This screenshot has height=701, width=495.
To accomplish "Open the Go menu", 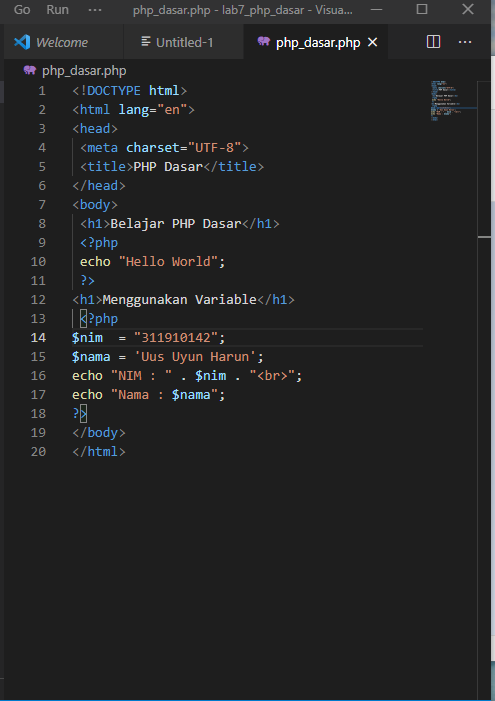I will click(22, 9).
